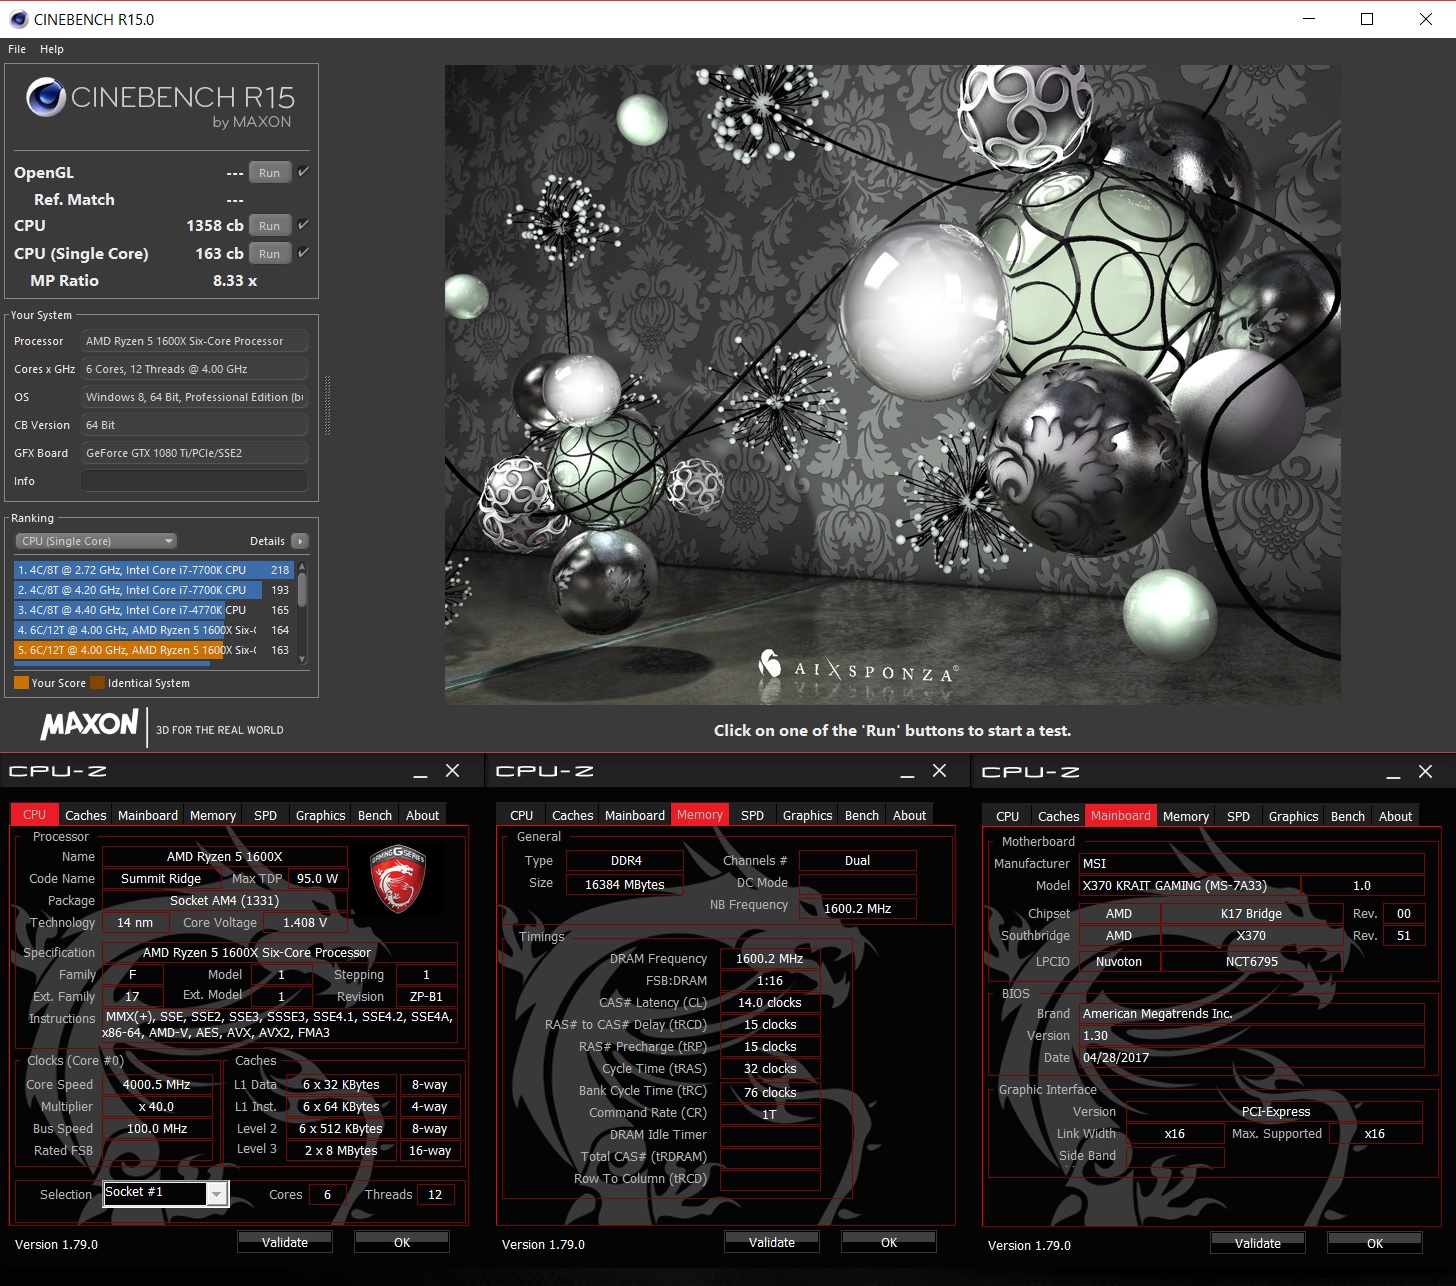The image size is (1456, 1286).
Task: Click the Ranking list vertical scrollbar
Action: (x=302, y=612)
